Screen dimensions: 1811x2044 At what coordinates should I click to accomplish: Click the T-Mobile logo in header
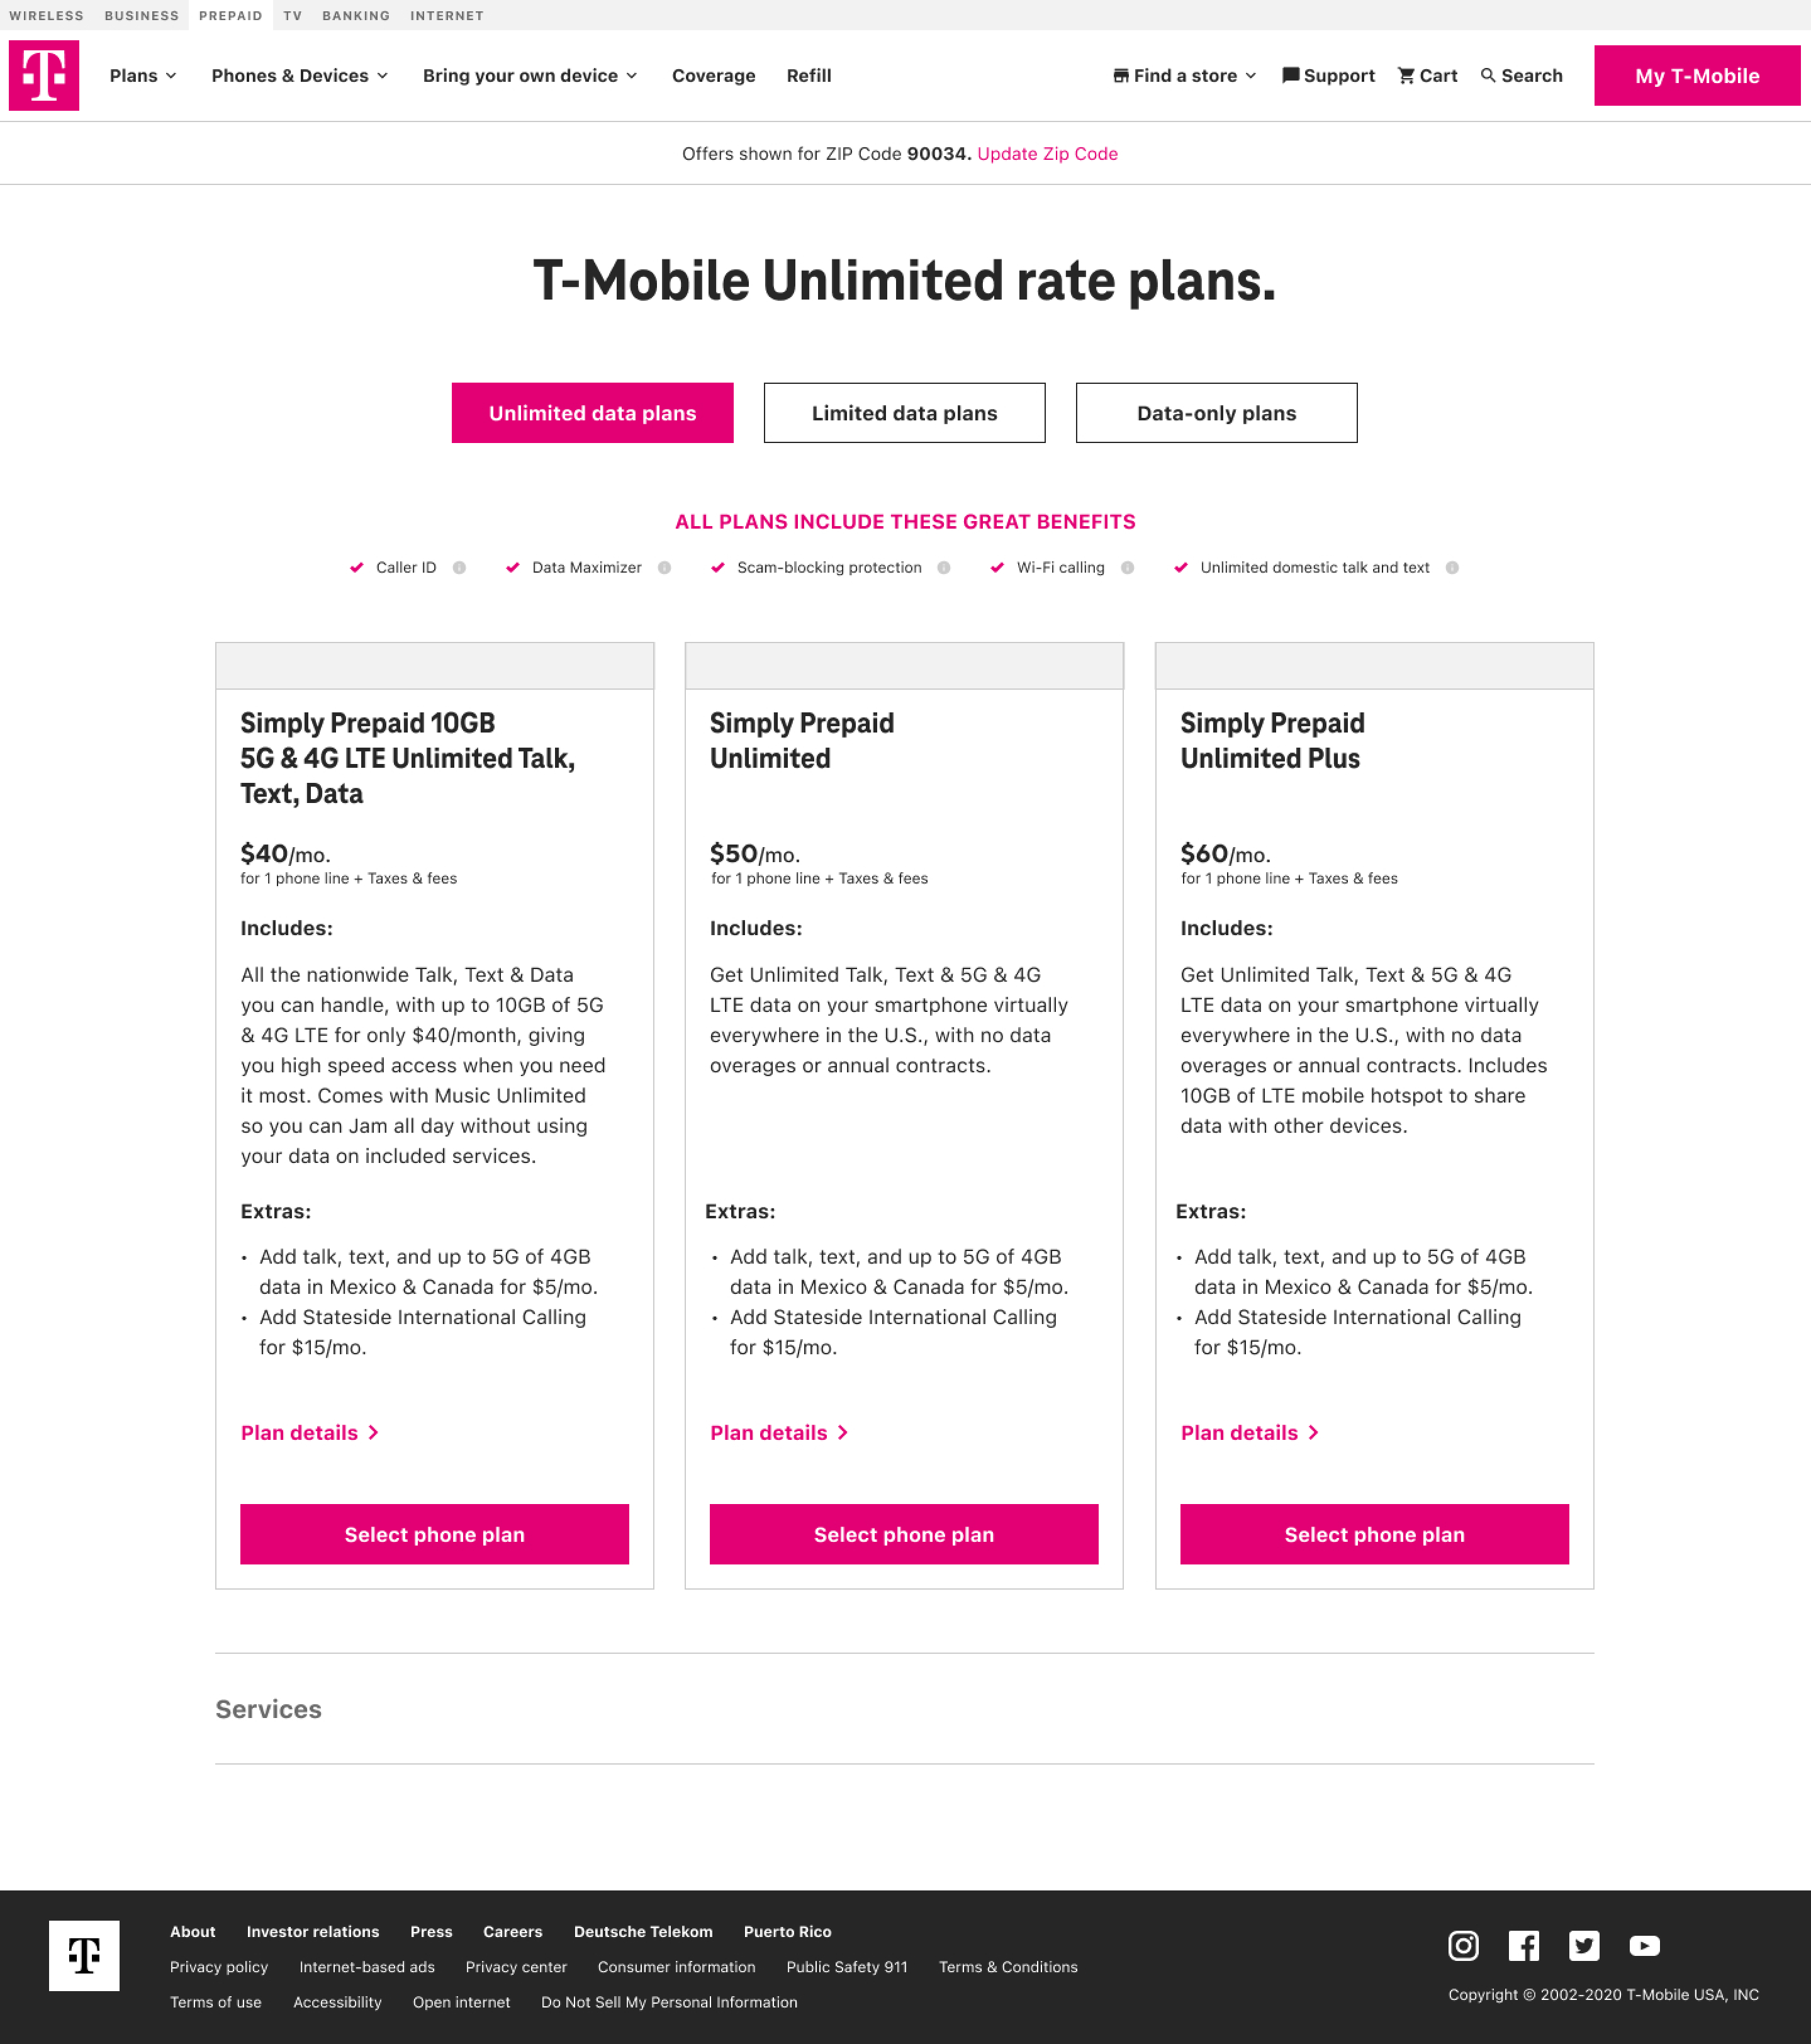44,76
